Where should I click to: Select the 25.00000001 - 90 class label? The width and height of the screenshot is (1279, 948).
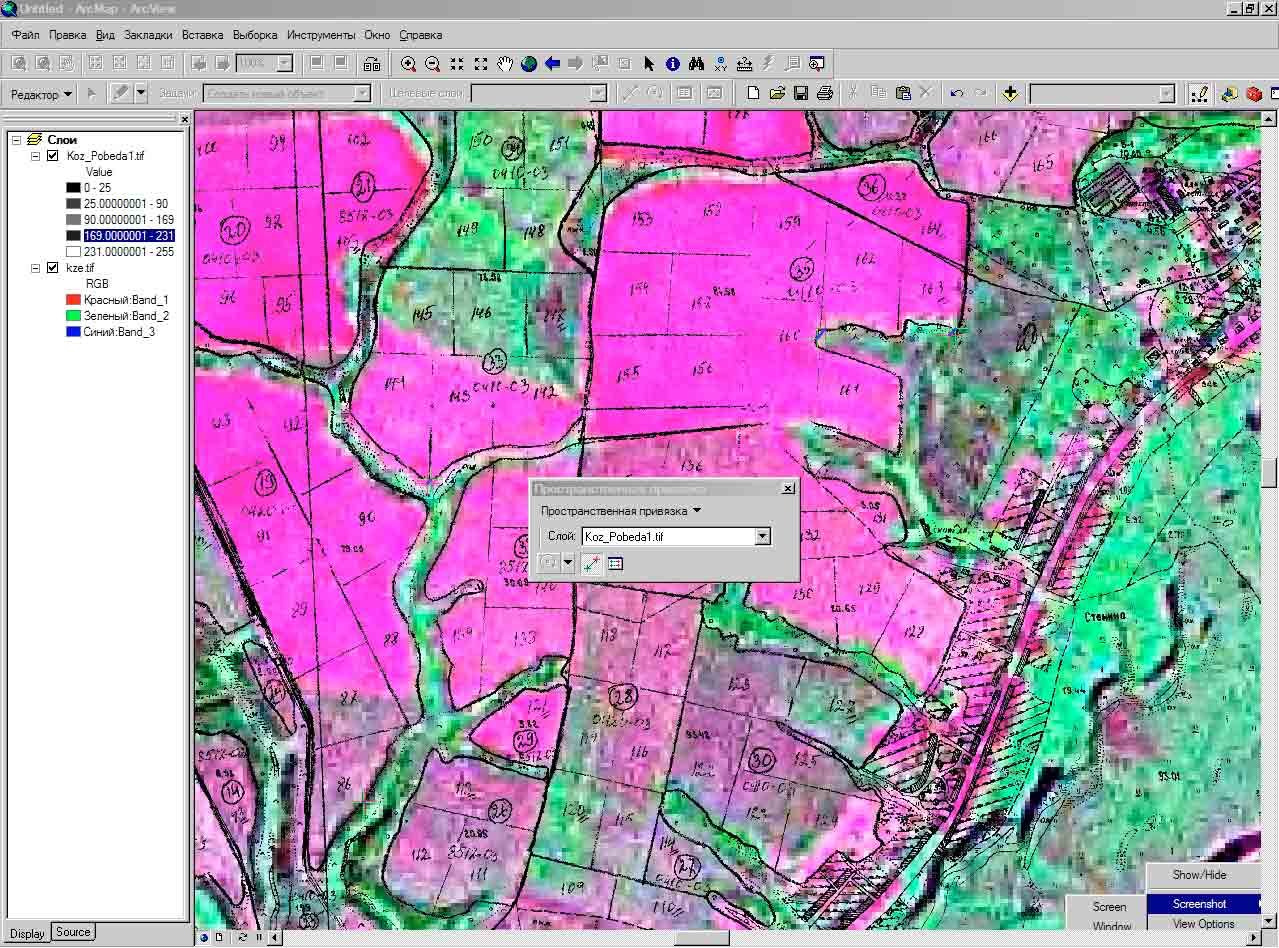tap(125, 204)
